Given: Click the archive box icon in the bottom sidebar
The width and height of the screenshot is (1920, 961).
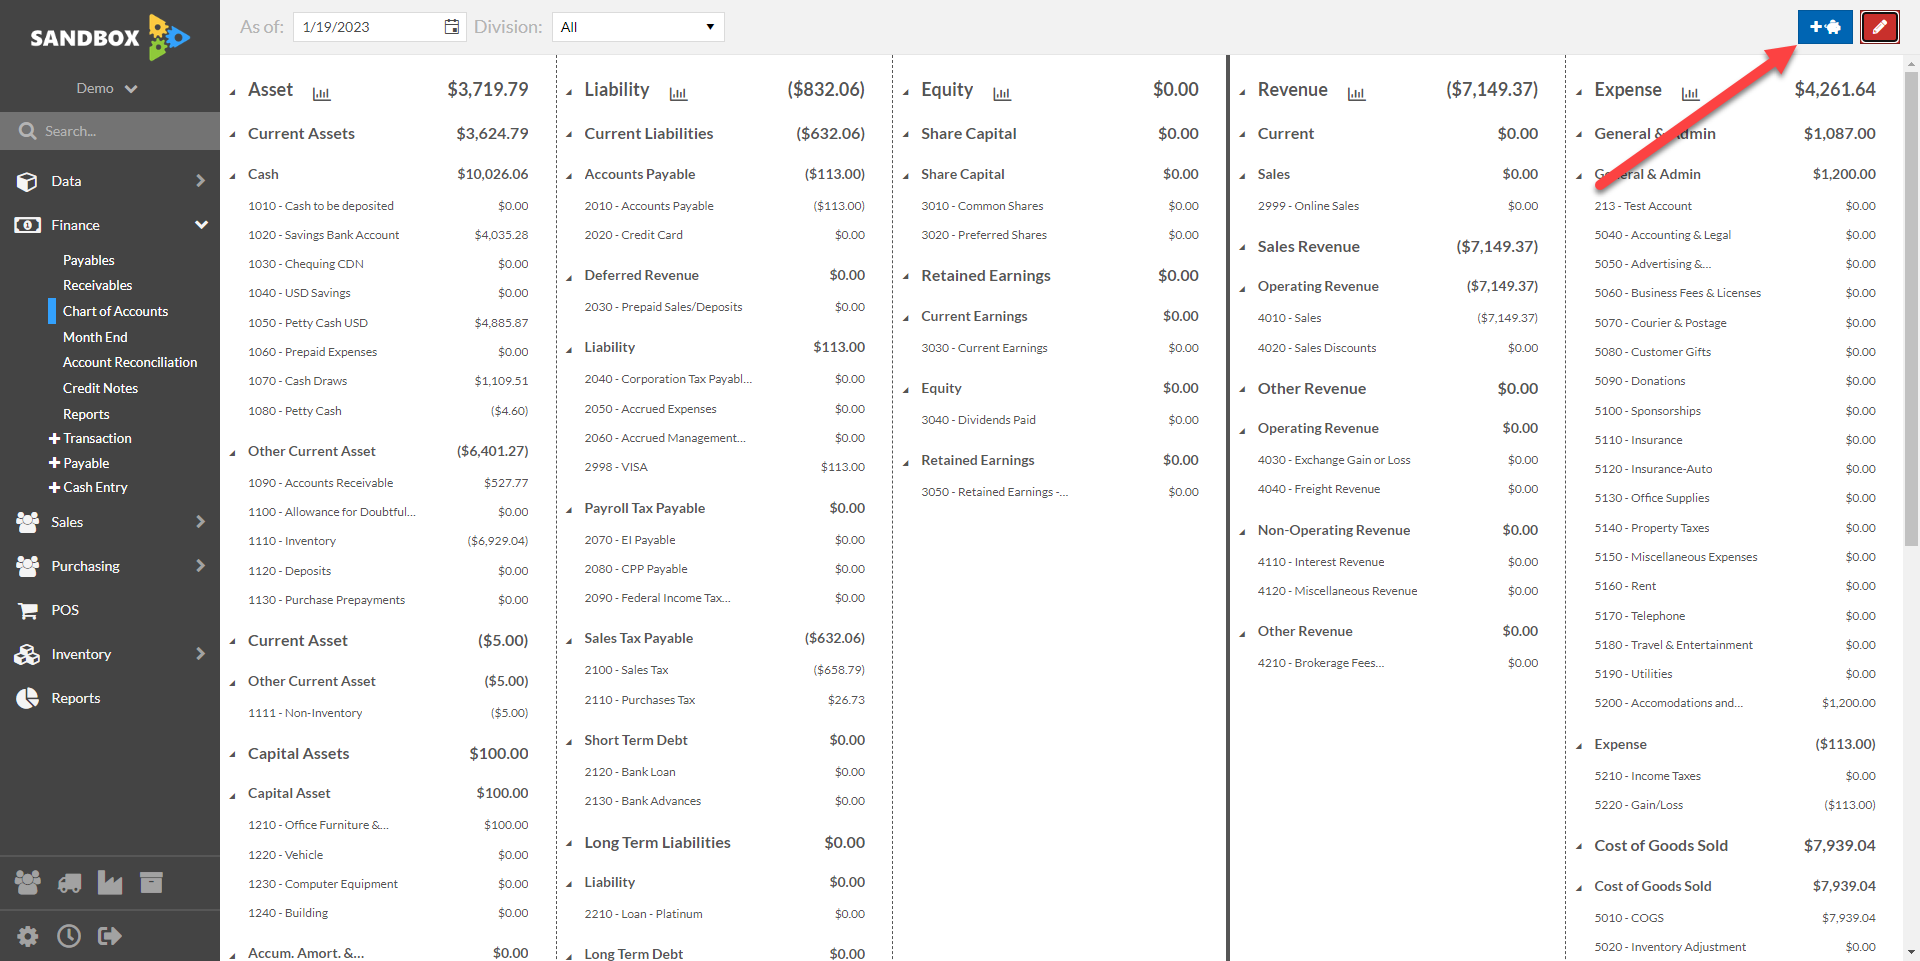Looking at the screenshot, I should pos(151,882).
